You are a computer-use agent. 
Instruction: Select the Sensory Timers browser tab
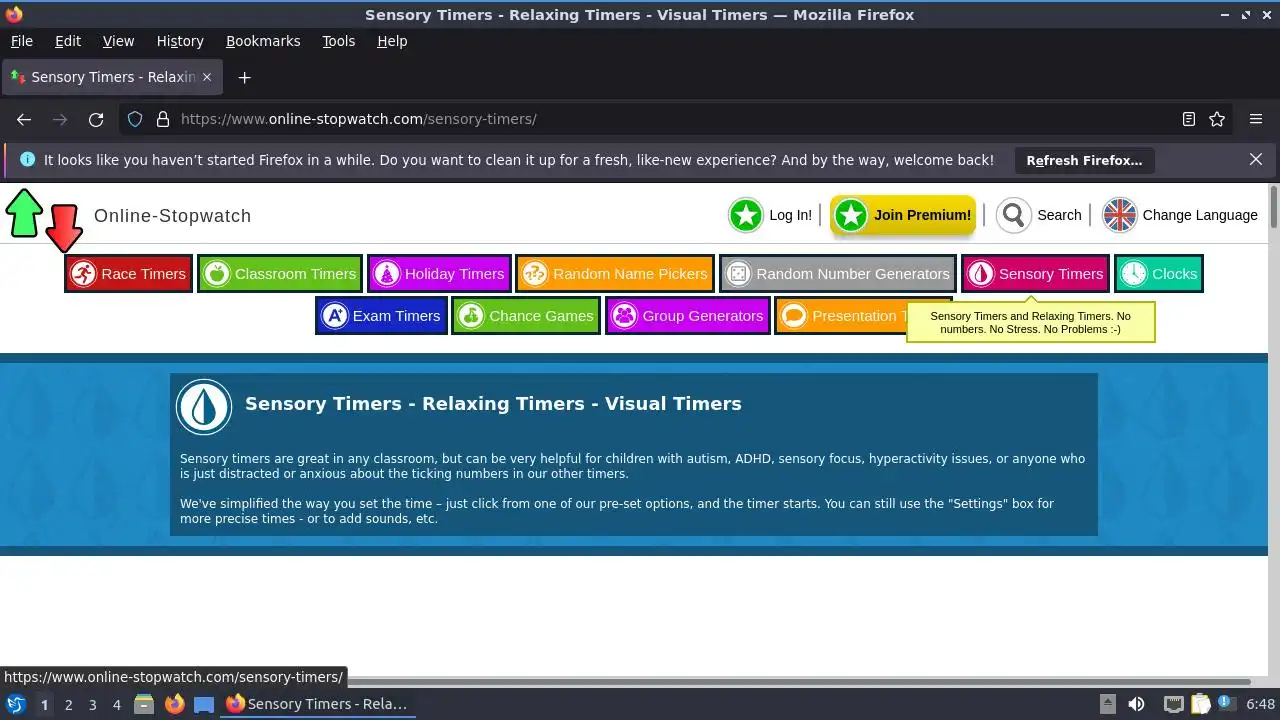click(111, 77)
